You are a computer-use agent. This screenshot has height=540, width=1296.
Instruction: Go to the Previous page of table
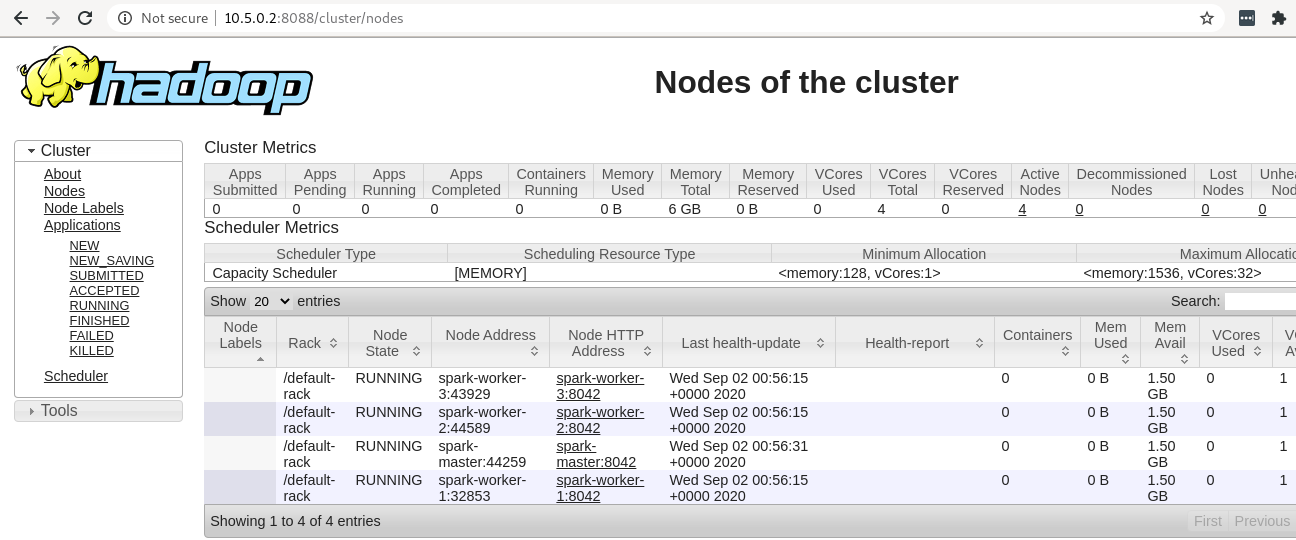[x=1262, y=521]
